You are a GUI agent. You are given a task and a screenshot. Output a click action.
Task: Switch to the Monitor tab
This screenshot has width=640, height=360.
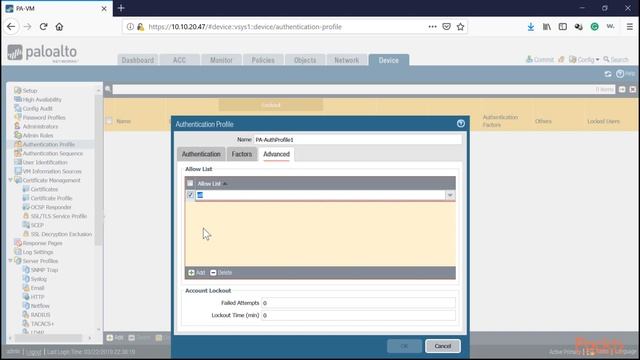coord(221,60)
